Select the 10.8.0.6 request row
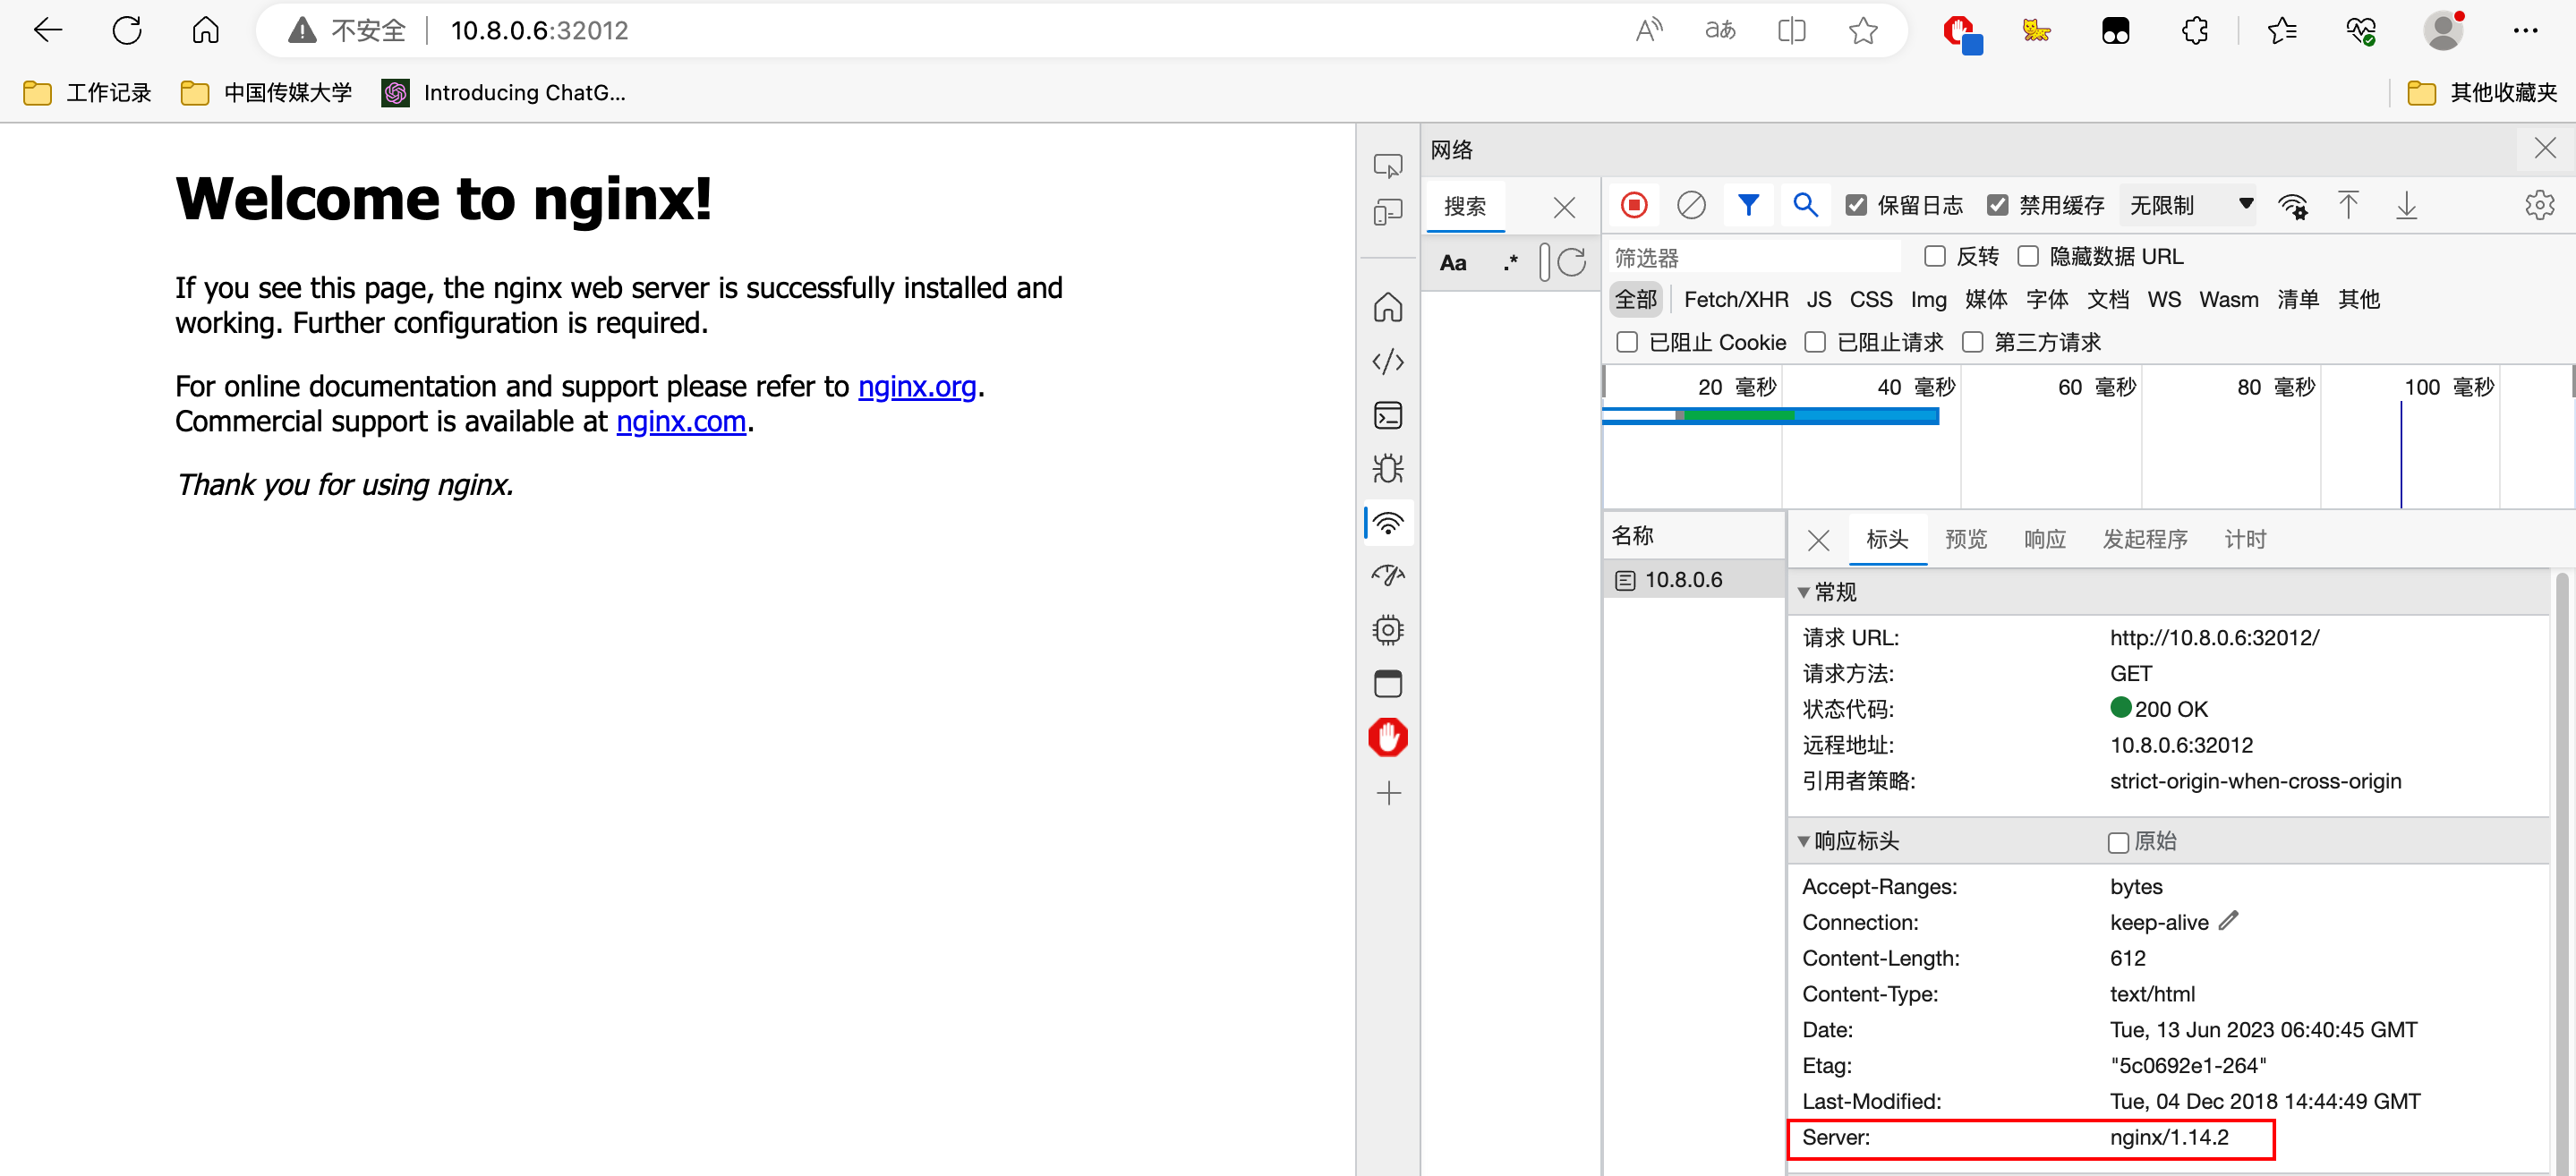Screen dimensions: 2576x1176 1694,579
